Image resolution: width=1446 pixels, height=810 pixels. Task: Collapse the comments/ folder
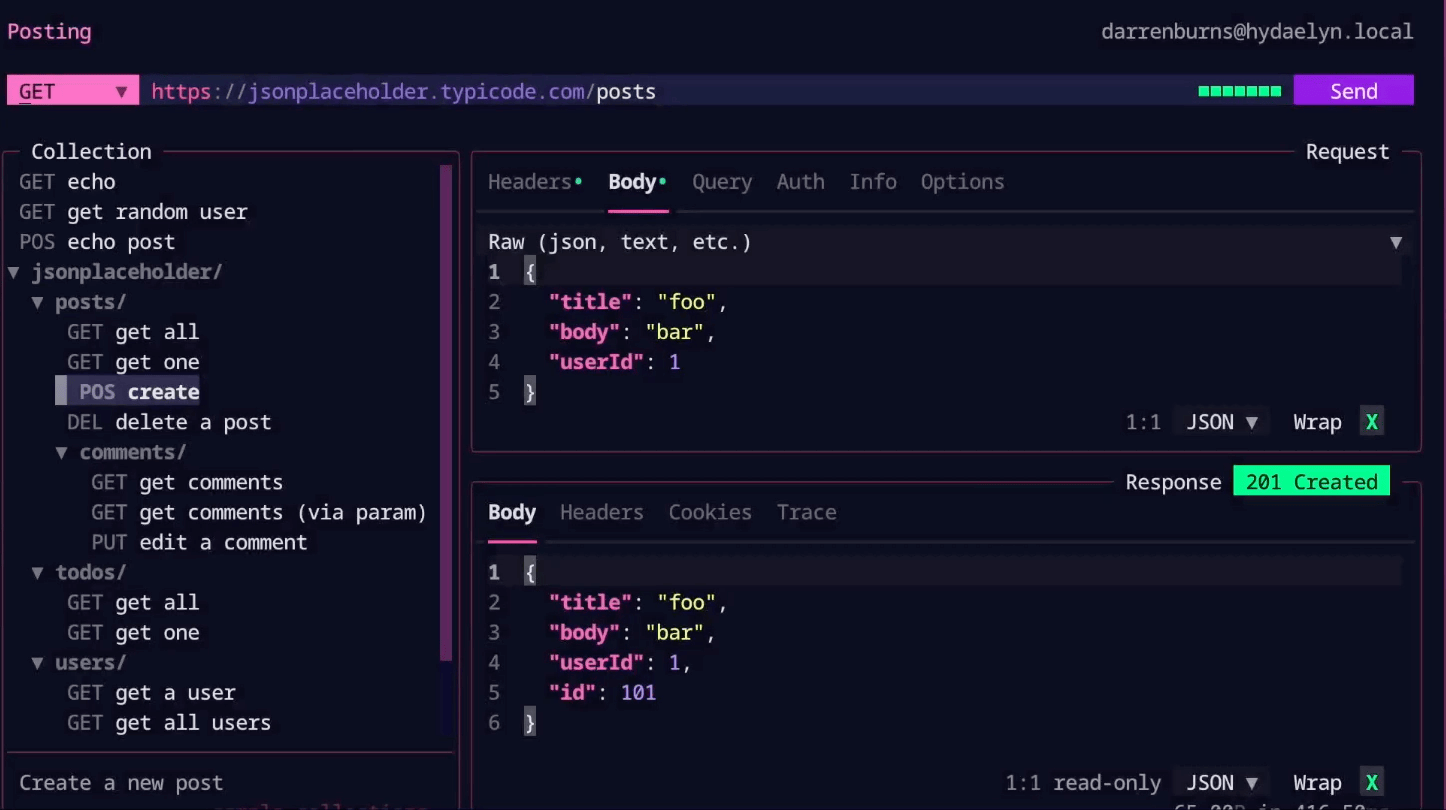[x=62, y=452]
